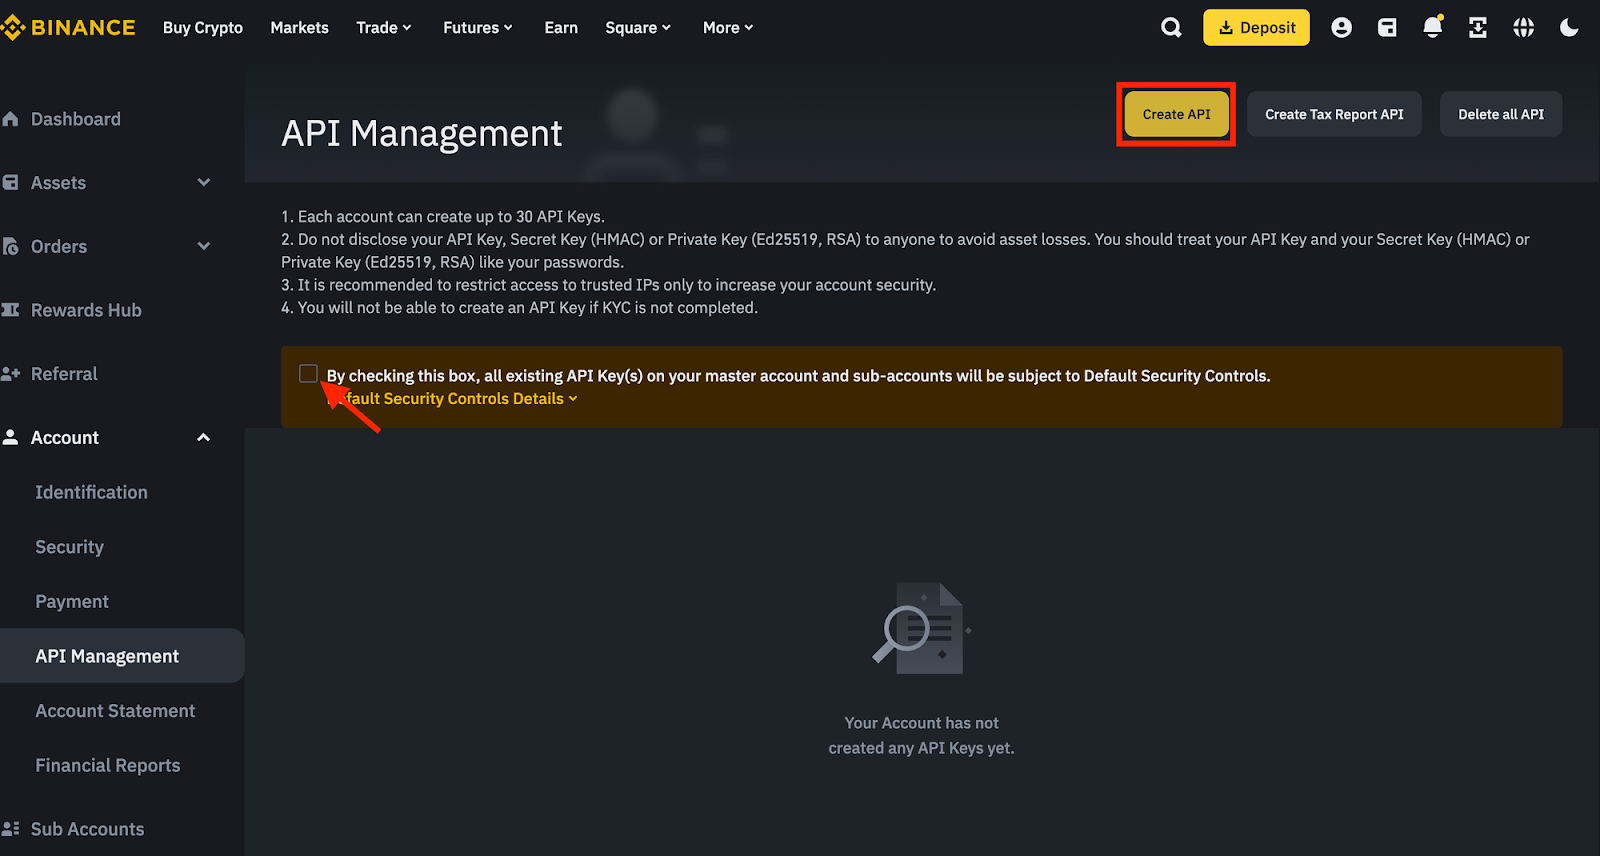Image resolution: width=1600 pixels, height=856 pixels.
Task: Click the Binance logo
Action: (x=68, y=28)
